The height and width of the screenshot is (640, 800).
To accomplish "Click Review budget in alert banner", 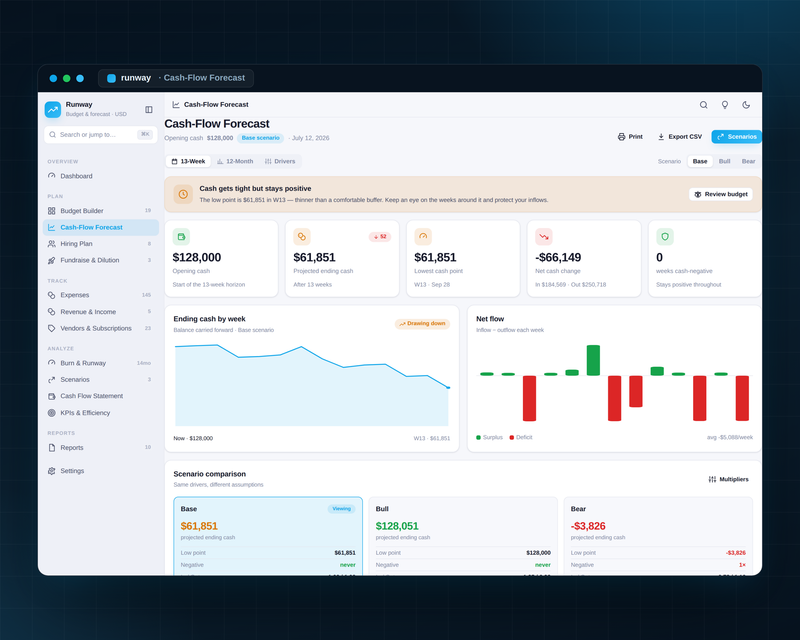I will click(720, 194).
